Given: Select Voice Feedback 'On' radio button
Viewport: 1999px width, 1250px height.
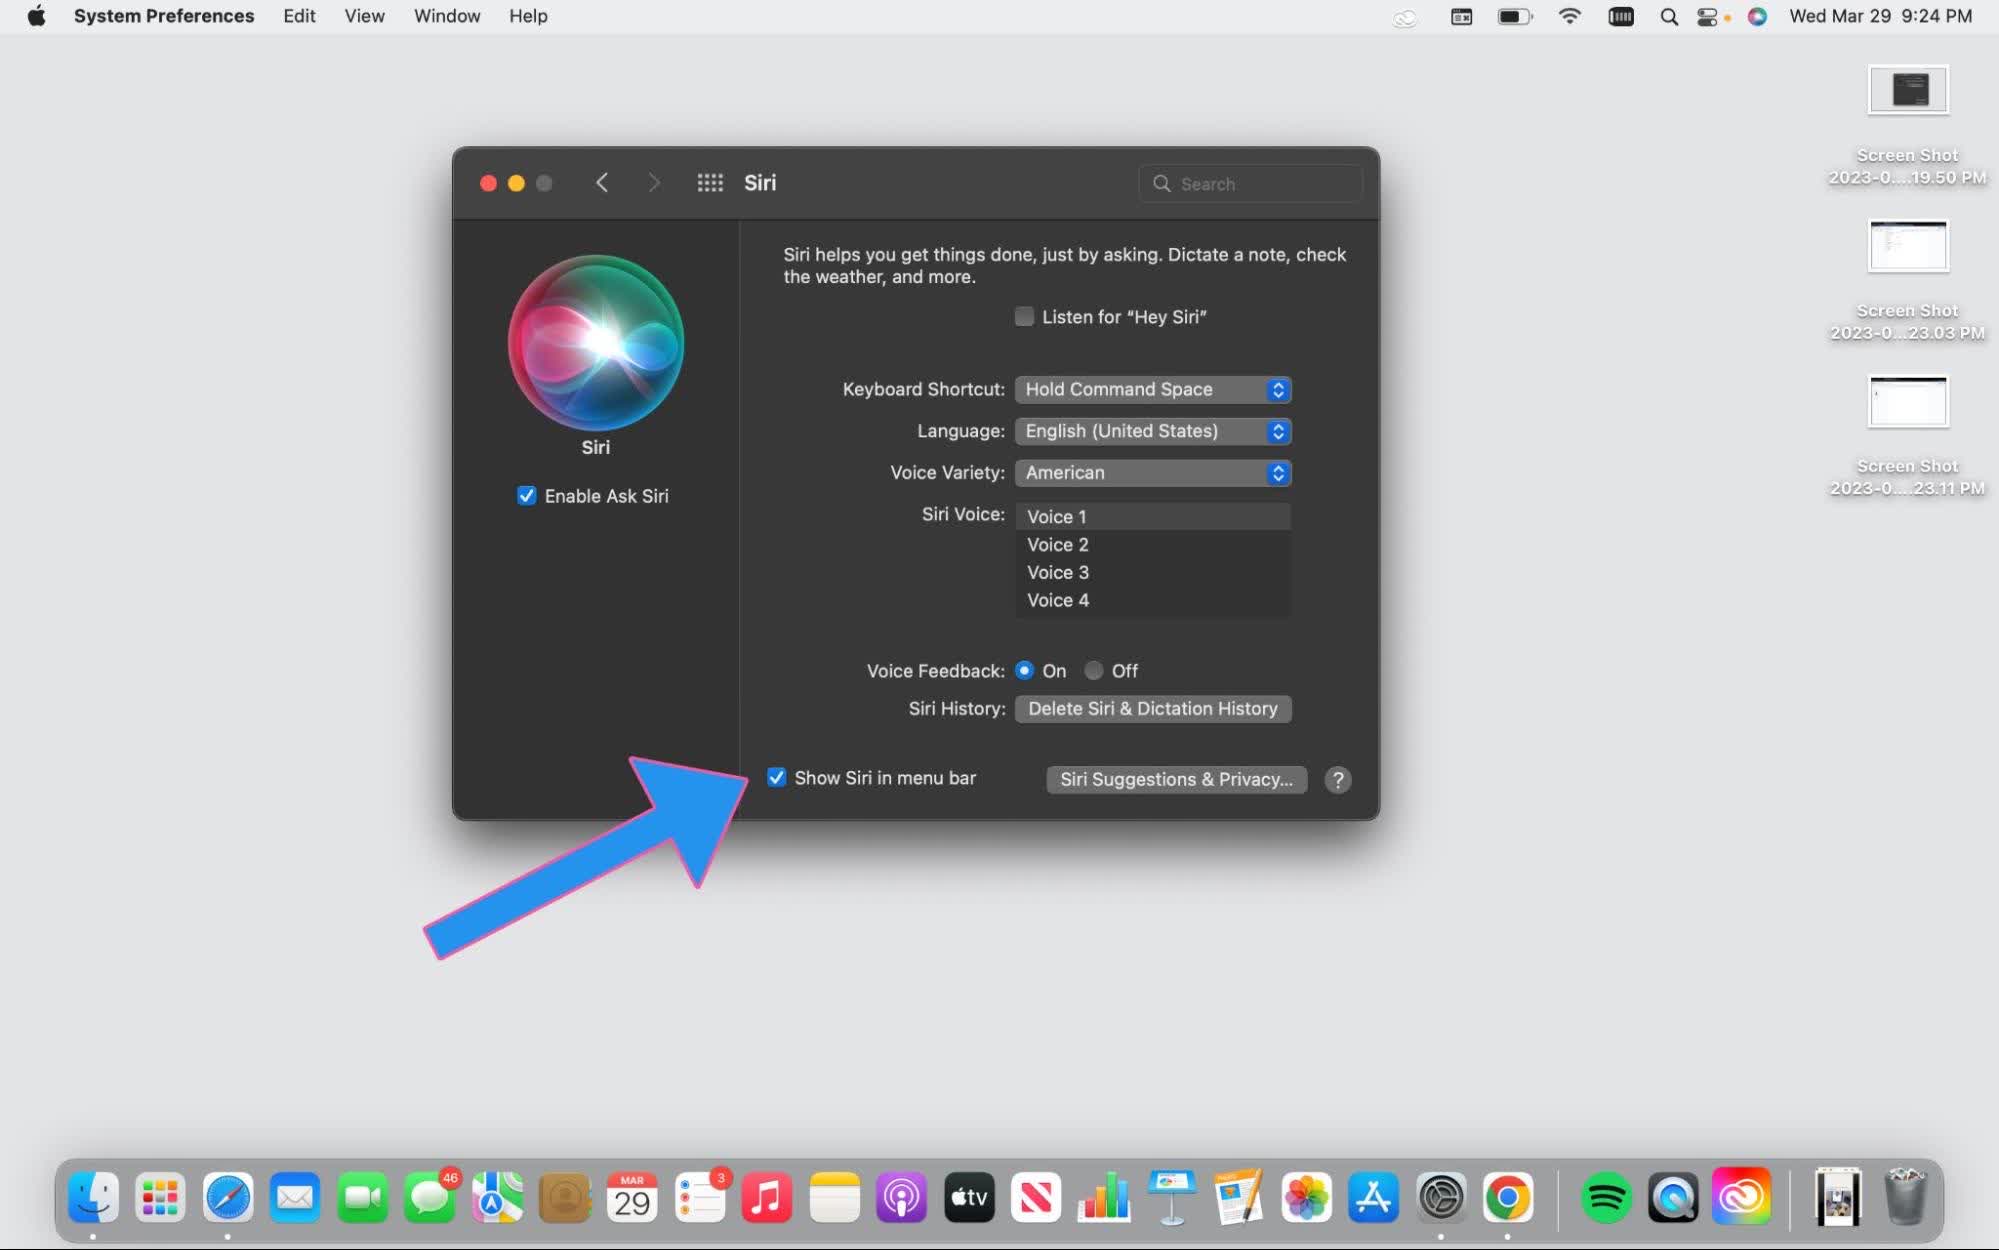Looking at the screenshot, I should tap(1024, 670).
